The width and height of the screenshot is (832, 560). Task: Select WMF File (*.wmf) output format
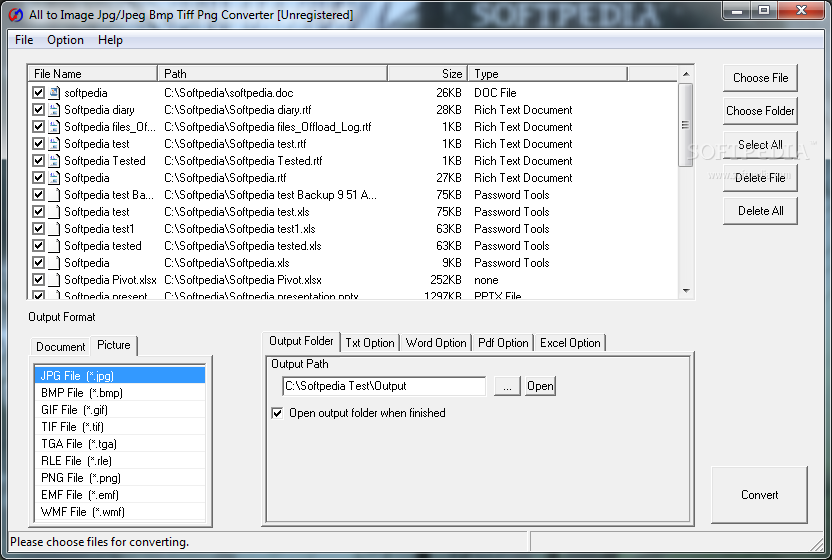click(120, 512)
